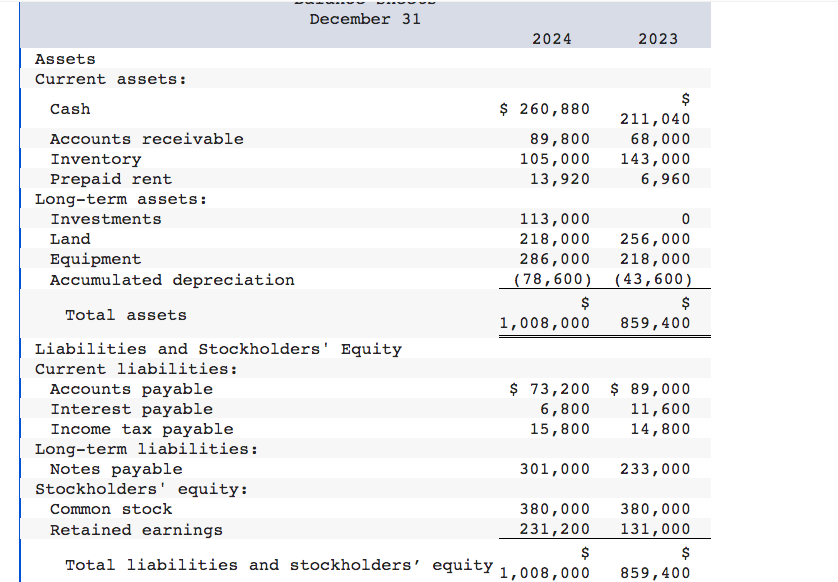The image size is (838, 582).
Task: Click the Interest payable label
Action: click(x=131, y=408)
